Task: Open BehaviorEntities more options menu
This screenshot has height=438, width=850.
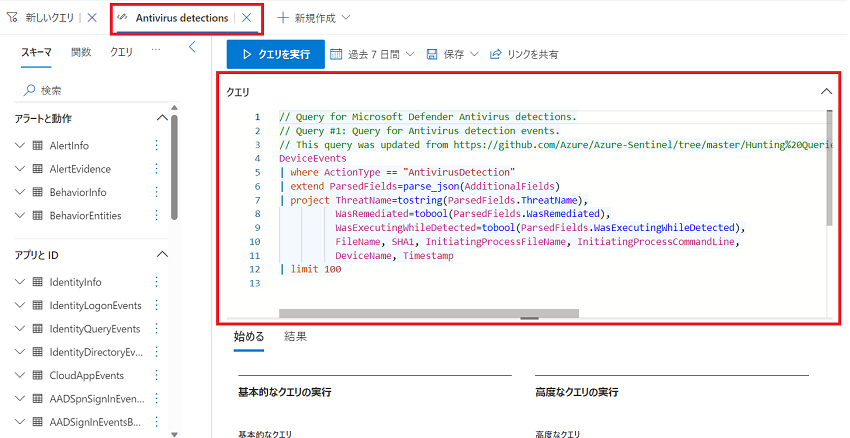Action: (157, 215)
